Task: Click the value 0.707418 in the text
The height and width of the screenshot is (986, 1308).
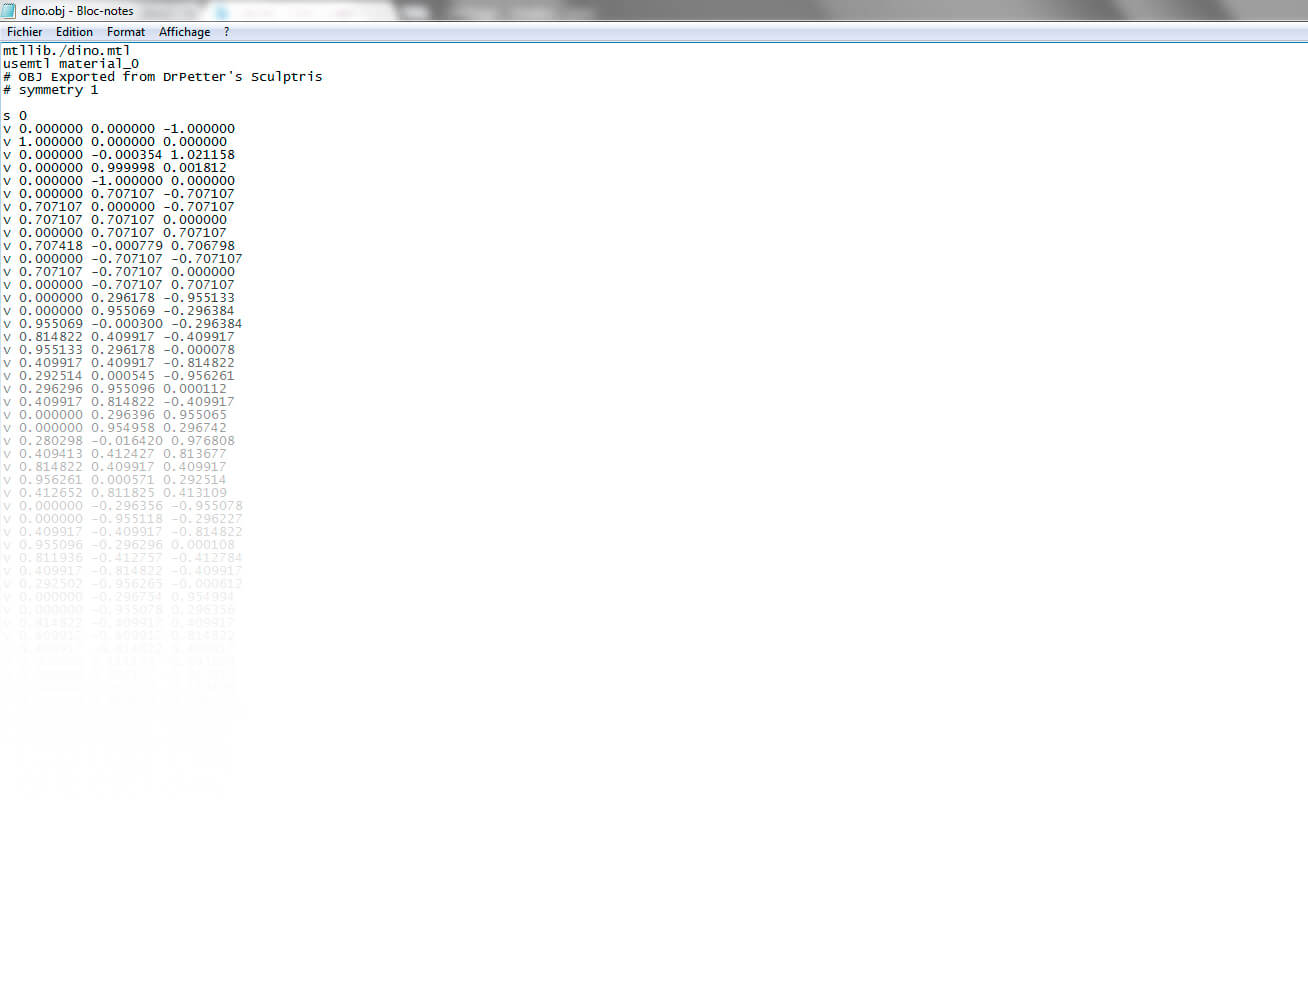Action: 51,246
